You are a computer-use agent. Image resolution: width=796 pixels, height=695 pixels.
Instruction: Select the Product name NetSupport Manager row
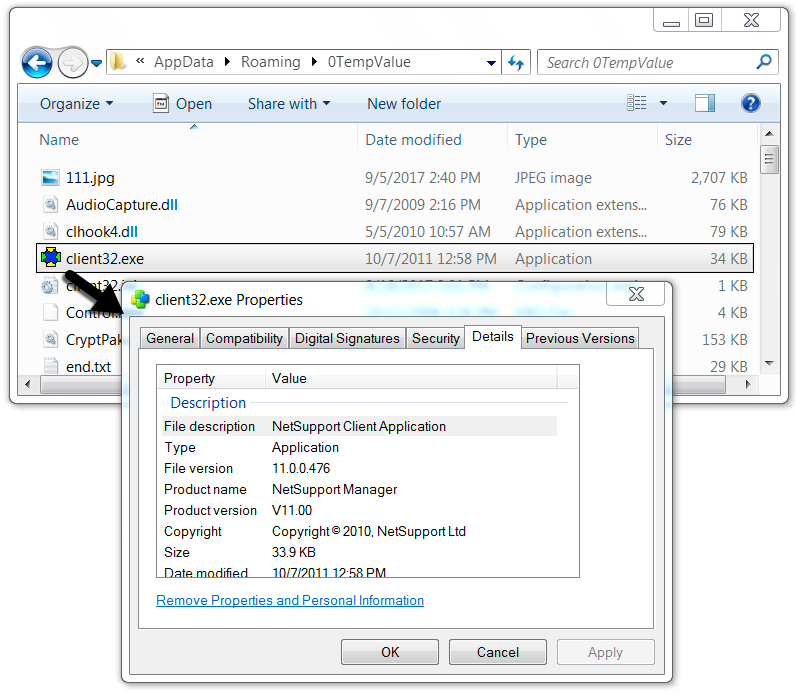(359, 489)
